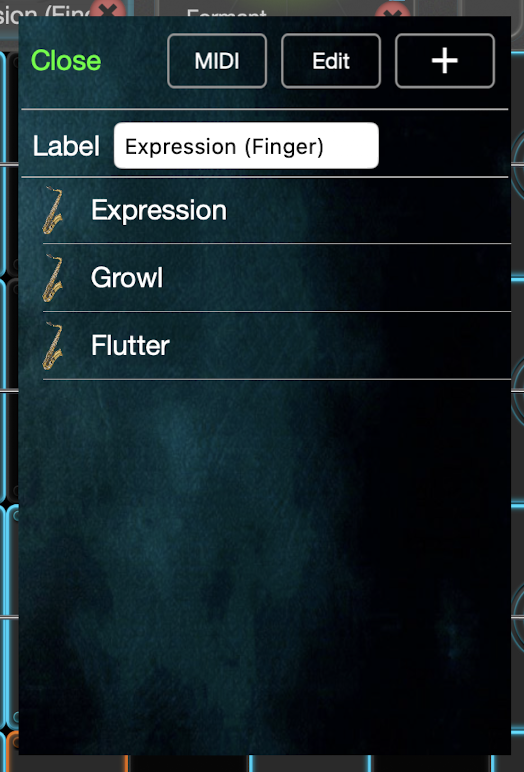This screenshot has width=524, height=772.
Task: Click the Label caption text
Action: (66, 146)
